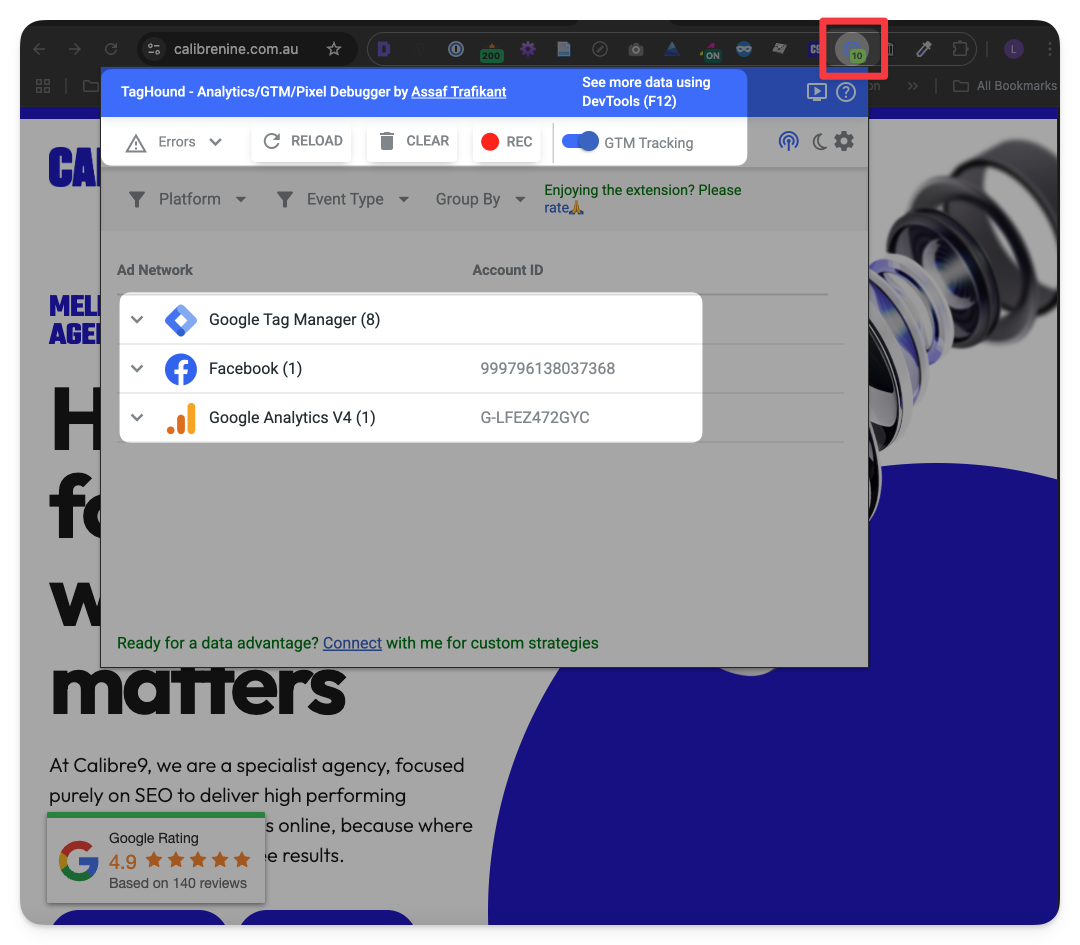Click the TagHound extension icon in toolbar
Image resolution: width=1080 pixels, height=945 pixels.
(852, 48)
